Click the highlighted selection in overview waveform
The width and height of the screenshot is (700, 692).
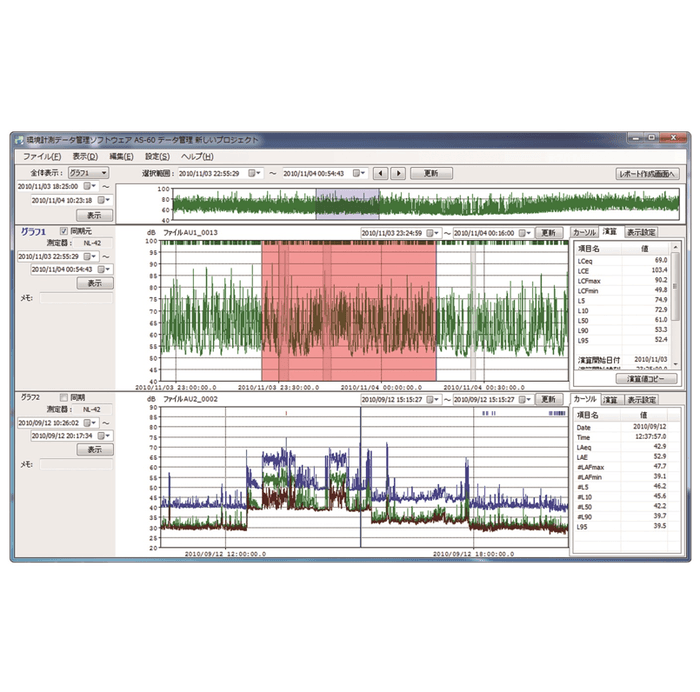point(347,204)
